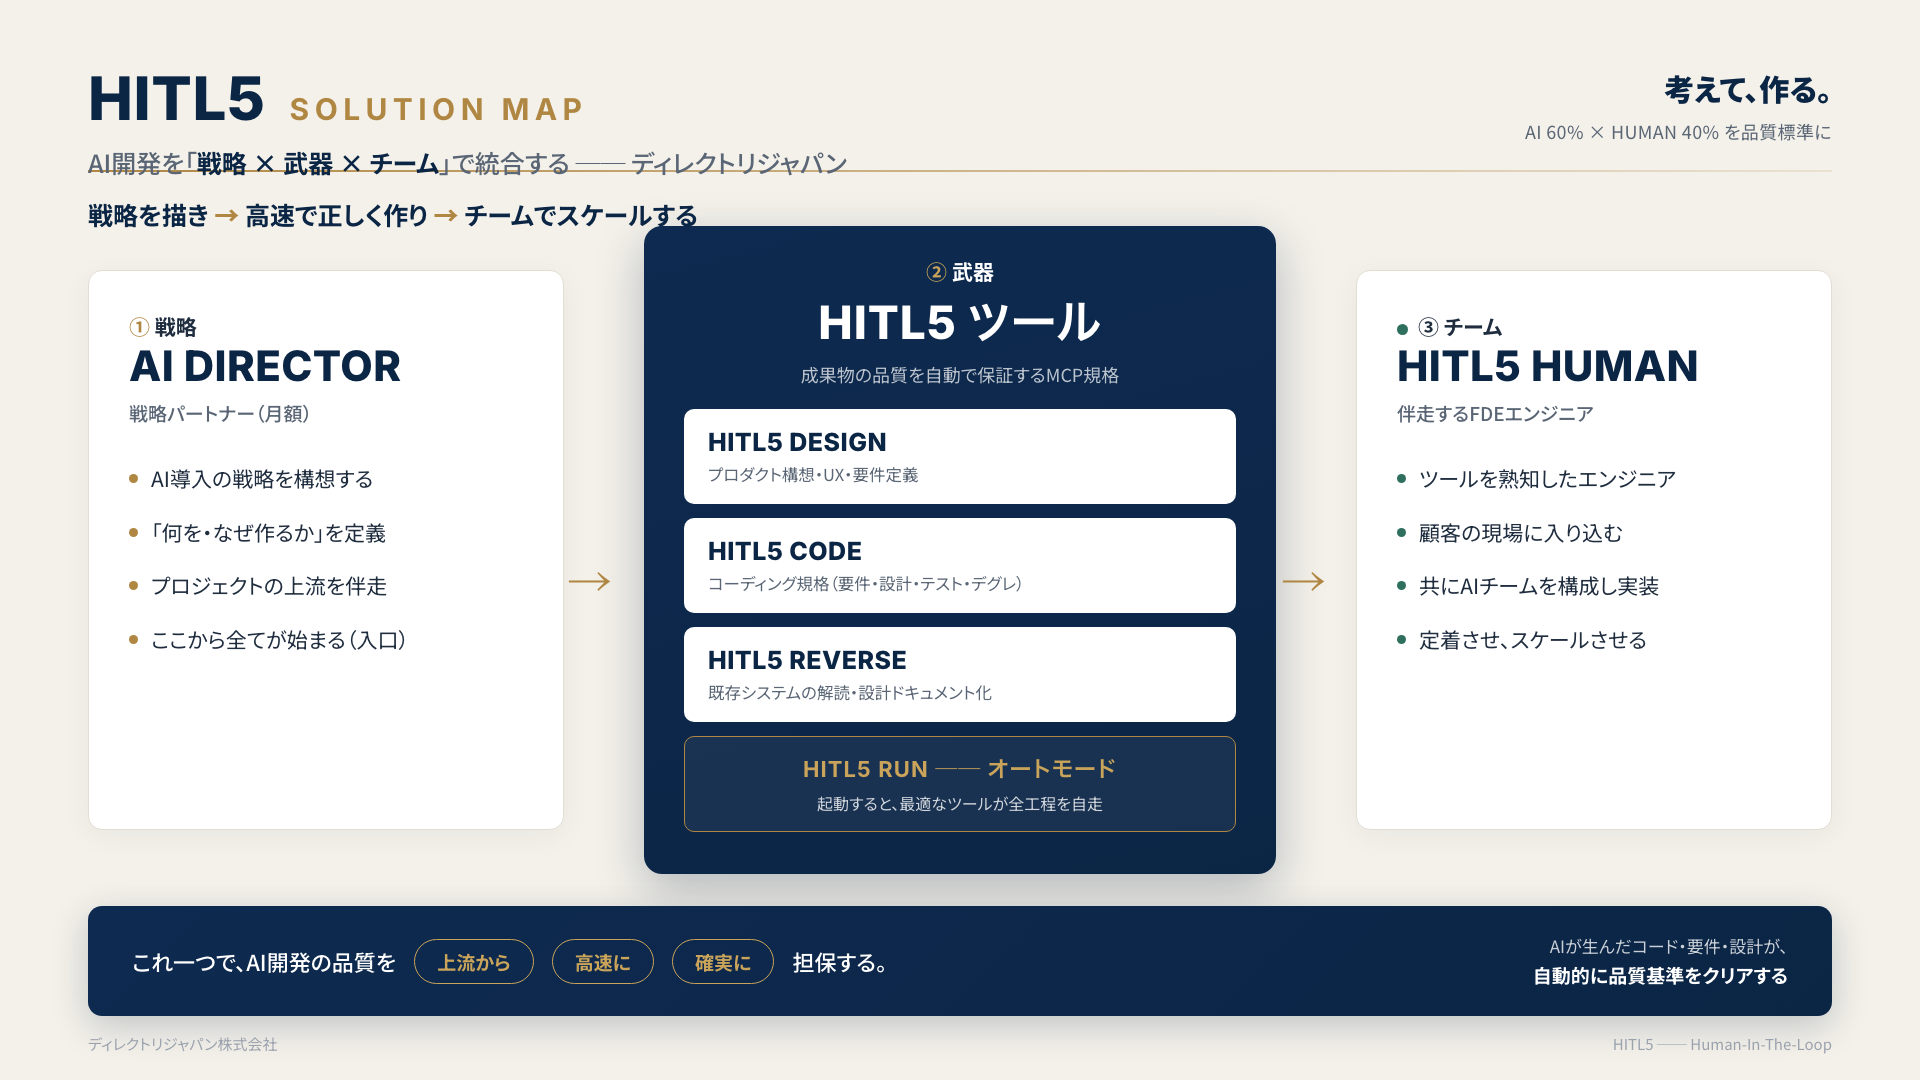
Task: Click 伴走するFDEエンジニア subtitle
Action: [x=1495, y=414]
